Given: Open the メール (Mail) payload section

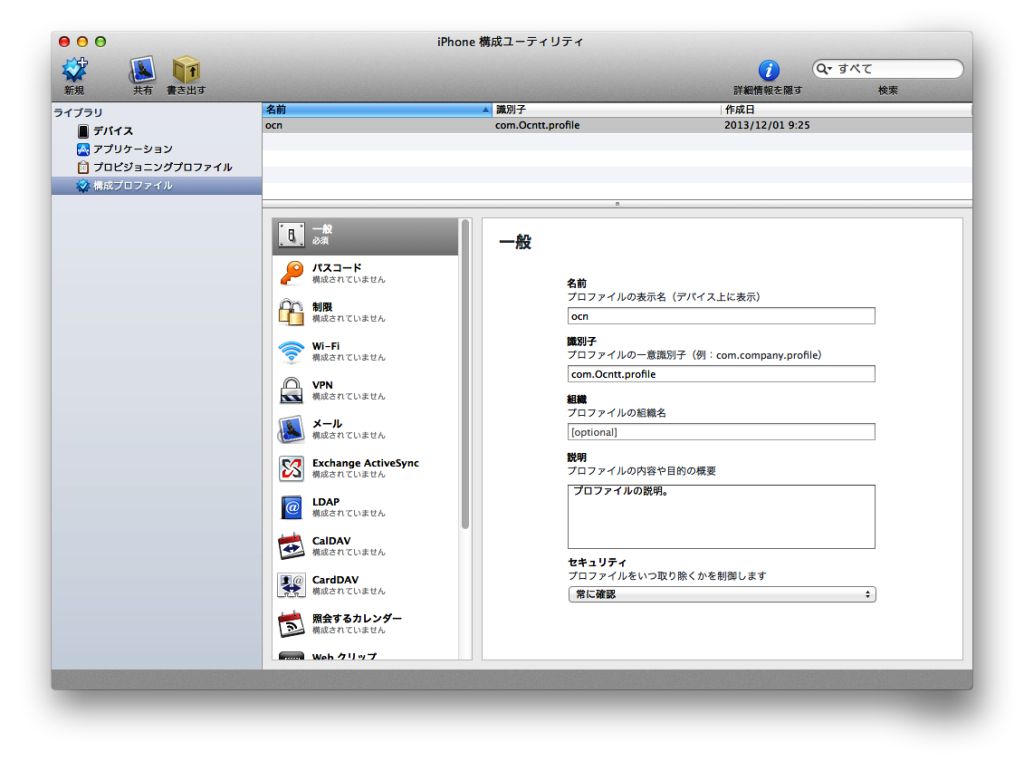Looking at the screenshot, I should pyautogui.click(x=366, y=429).
